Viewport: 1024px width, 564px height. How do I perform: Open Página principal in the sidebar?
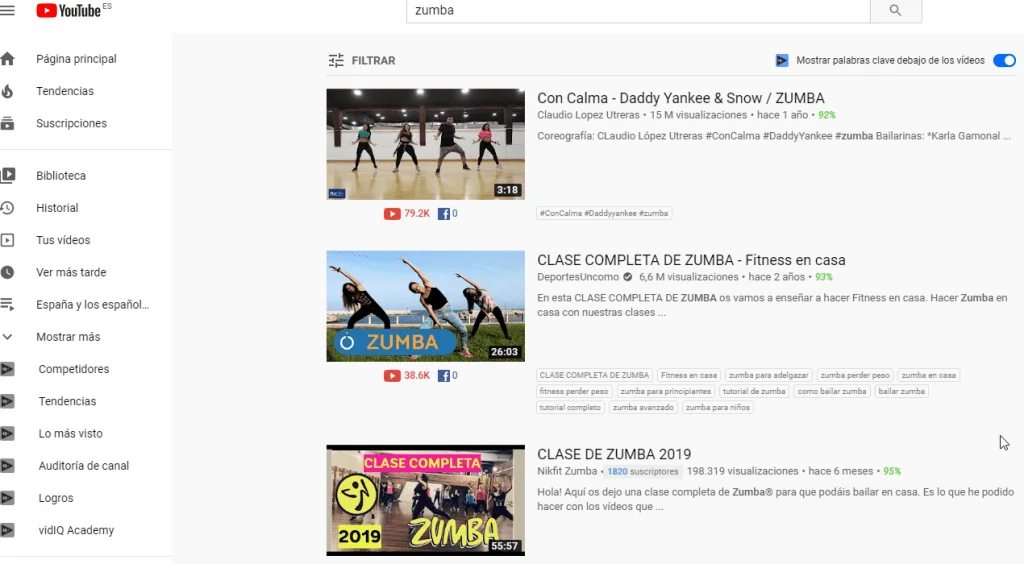pyautogui.click(x=76, y=59)
